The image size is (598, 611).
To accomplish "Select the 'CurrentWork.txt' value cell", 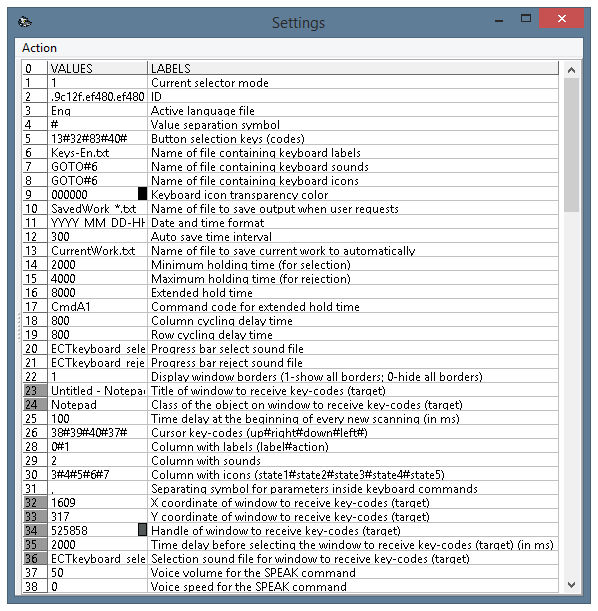I will [97, 251].
